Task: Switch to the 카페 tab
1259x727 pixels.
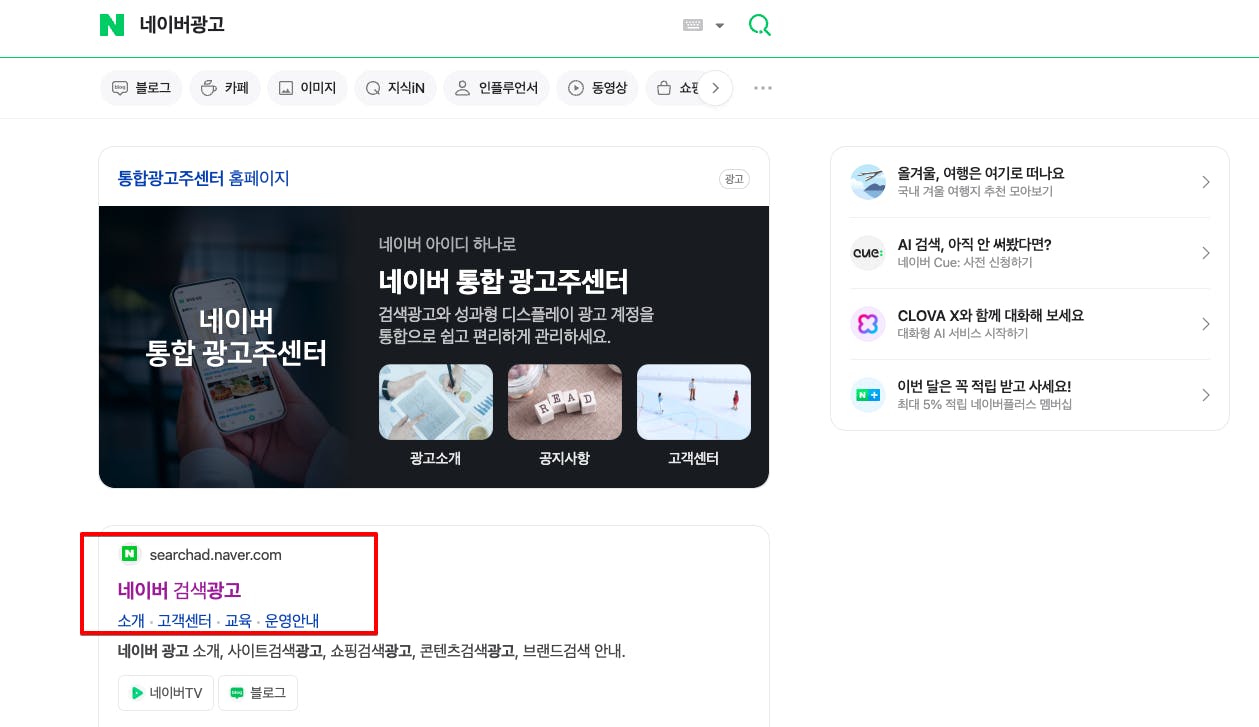Action: (225, 88)
